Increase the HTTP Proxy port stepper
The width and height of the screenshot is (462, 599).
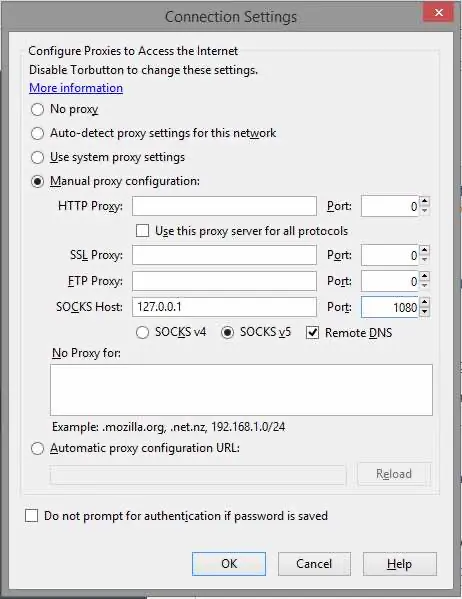425,201
